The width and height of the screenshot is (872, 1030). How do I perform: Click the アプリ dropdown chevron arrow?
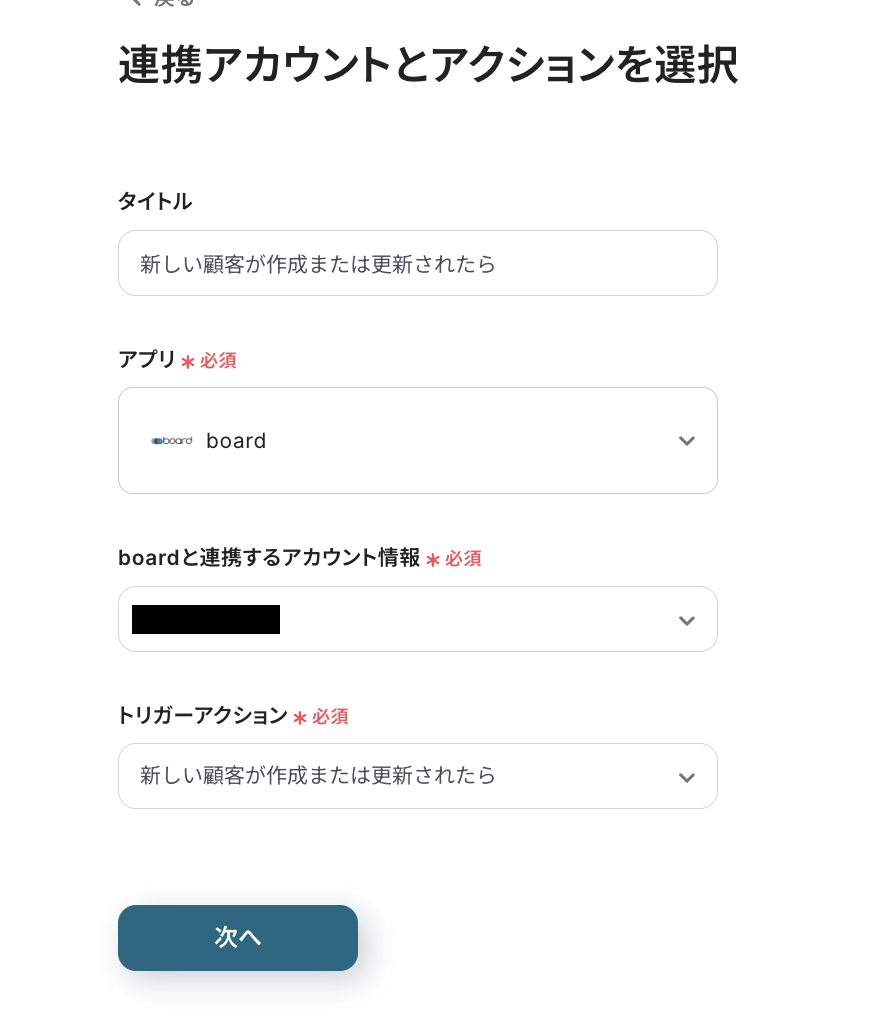[x=686, y=441]
